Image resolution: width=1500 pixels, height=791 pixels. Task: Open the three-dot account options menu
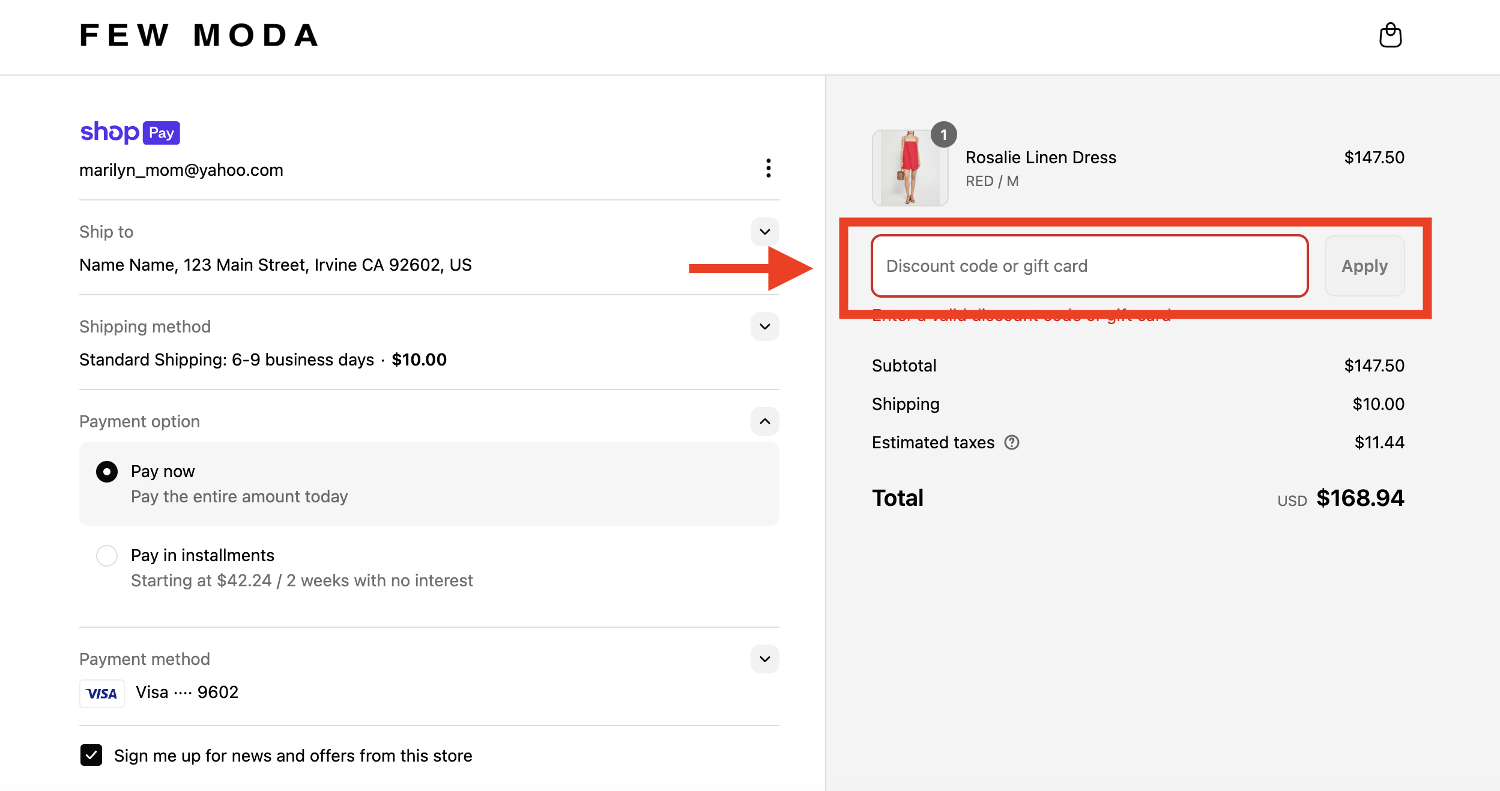pyautogui.click(x=768, y=168)
